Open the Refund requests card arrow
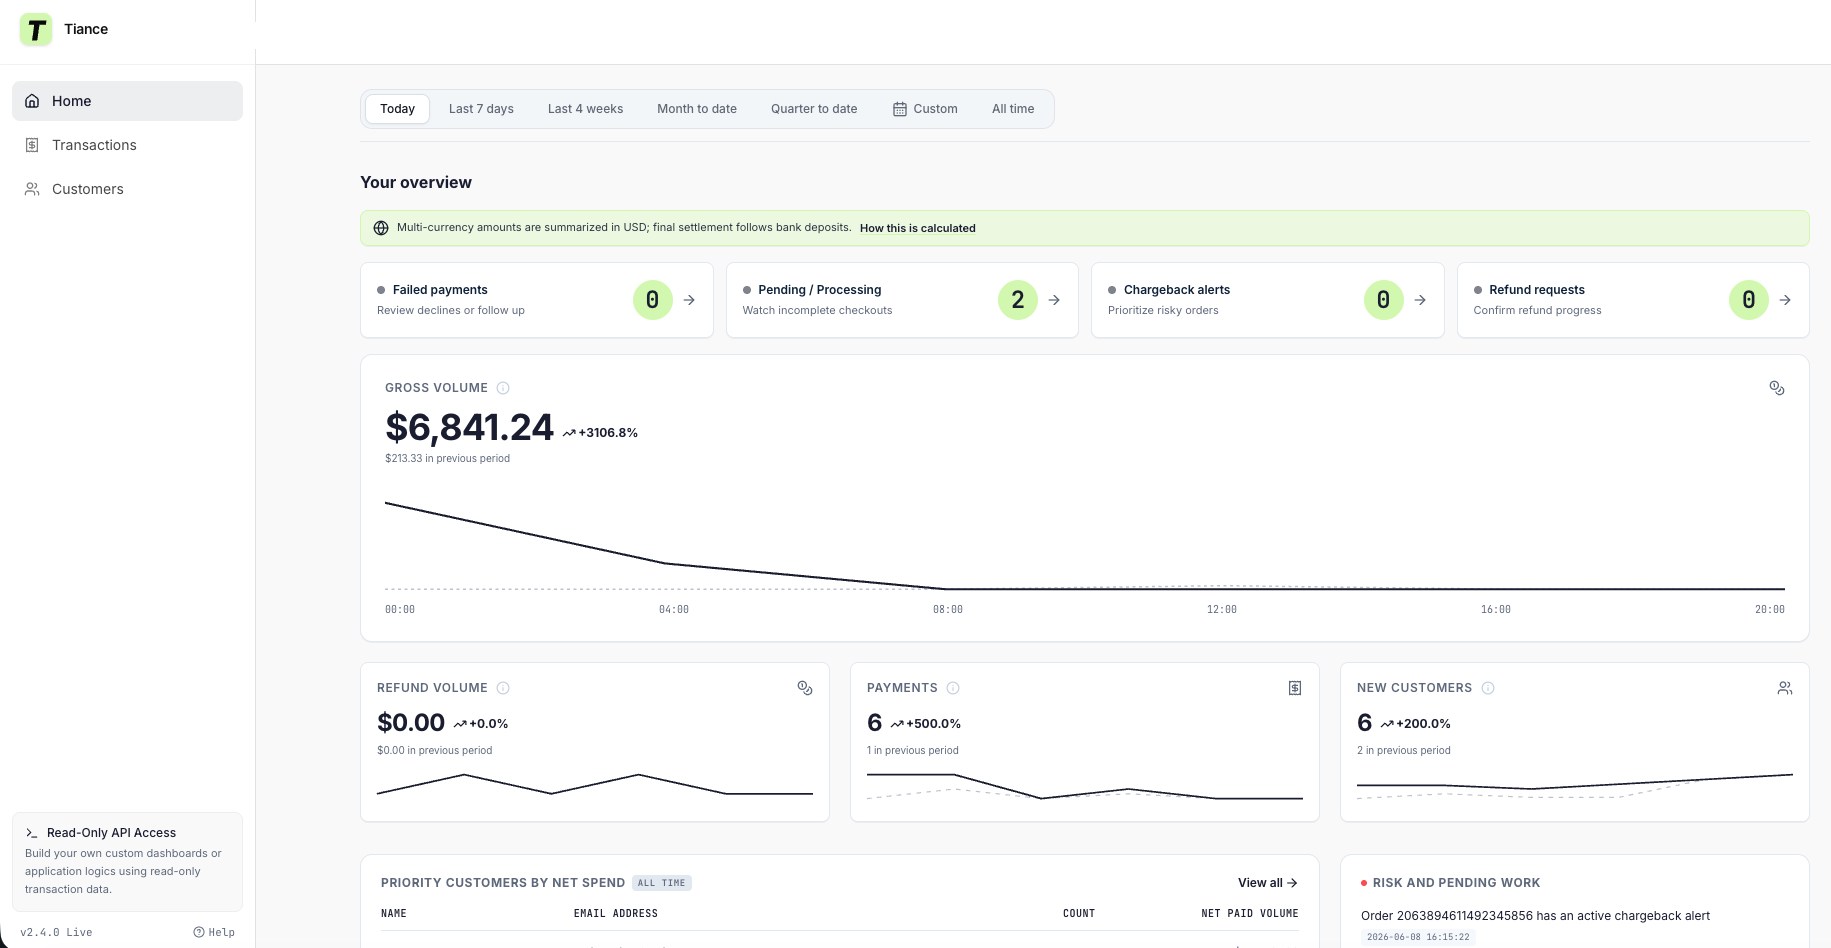 pos(1785,300)
